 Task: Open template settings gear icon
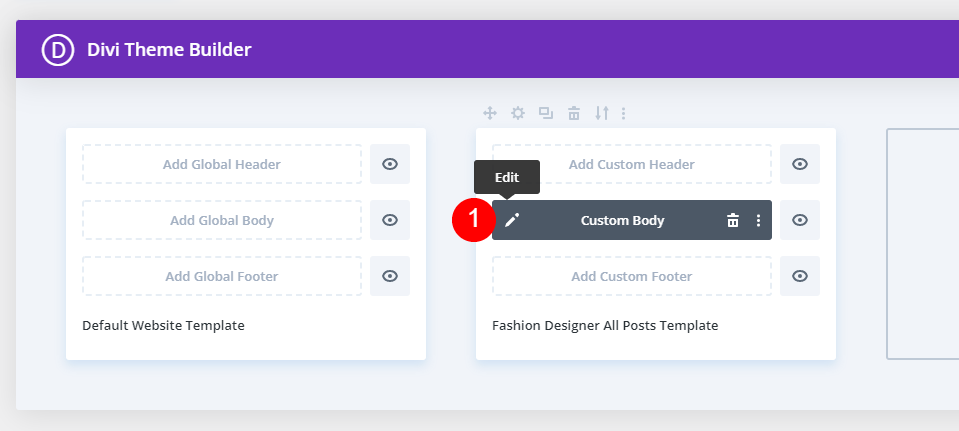pos(518,113)
